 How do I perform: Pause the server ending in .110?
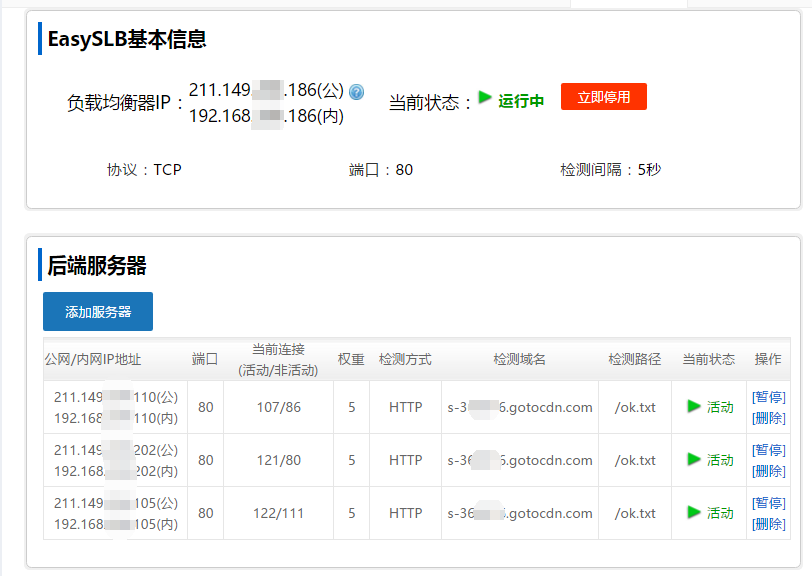pyautogui.click(x=768, y=397)
